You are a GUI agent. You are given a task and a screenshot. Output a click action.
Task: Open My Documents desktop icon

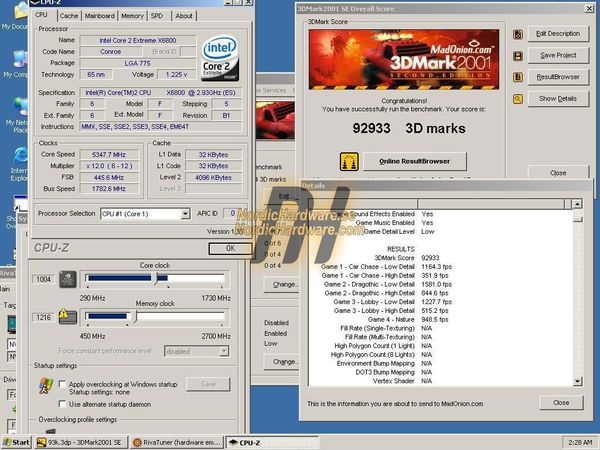(18, 15)
